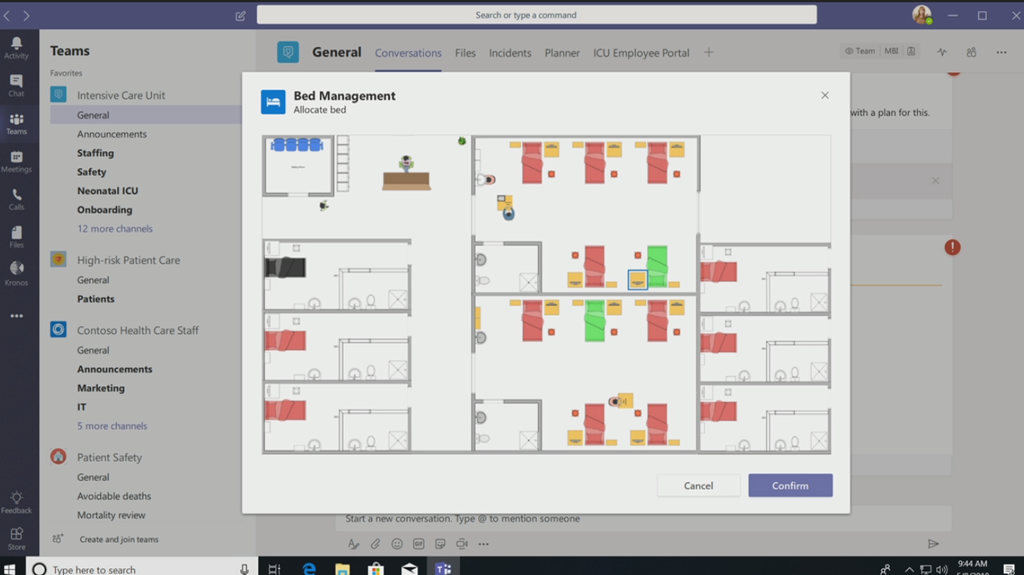Open Calls in the left rail

click(16, 199)
